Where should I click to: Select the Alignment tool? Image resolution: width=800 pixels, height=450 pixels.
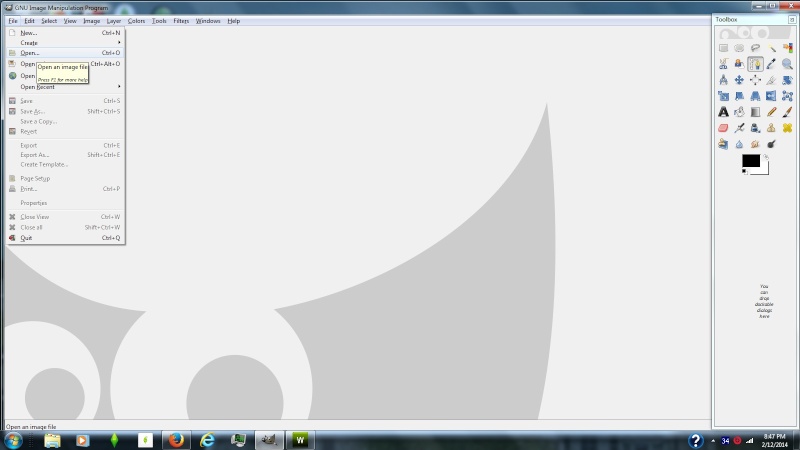[x=755, y=80]
